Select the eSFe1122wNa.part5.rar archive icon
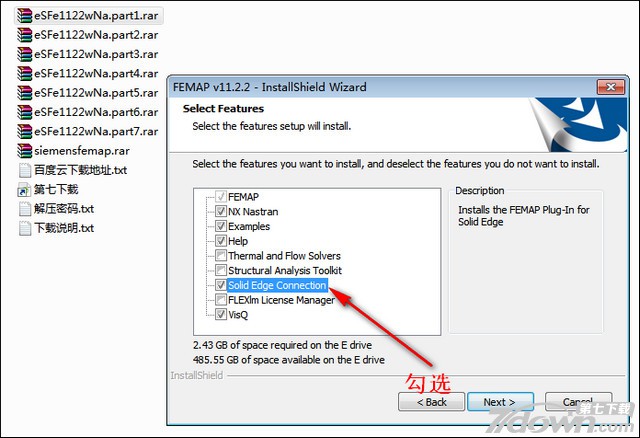This screenshot has width=640, height=438. click(24, 93)
